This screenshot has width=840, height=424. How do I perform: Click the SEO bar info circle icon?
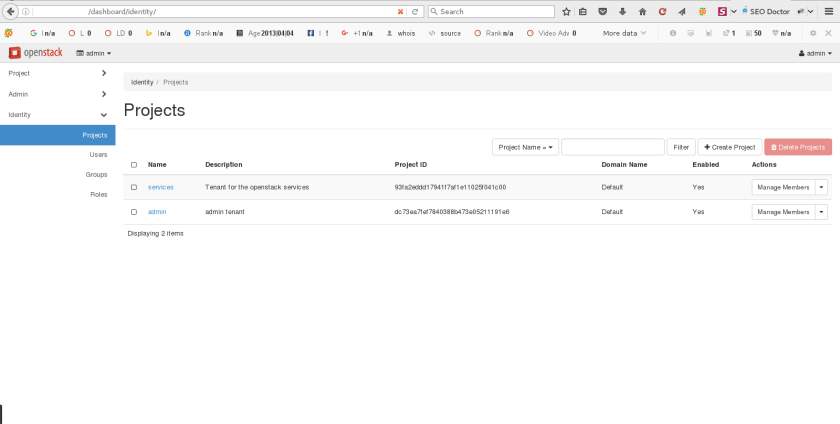pos(673,33)
